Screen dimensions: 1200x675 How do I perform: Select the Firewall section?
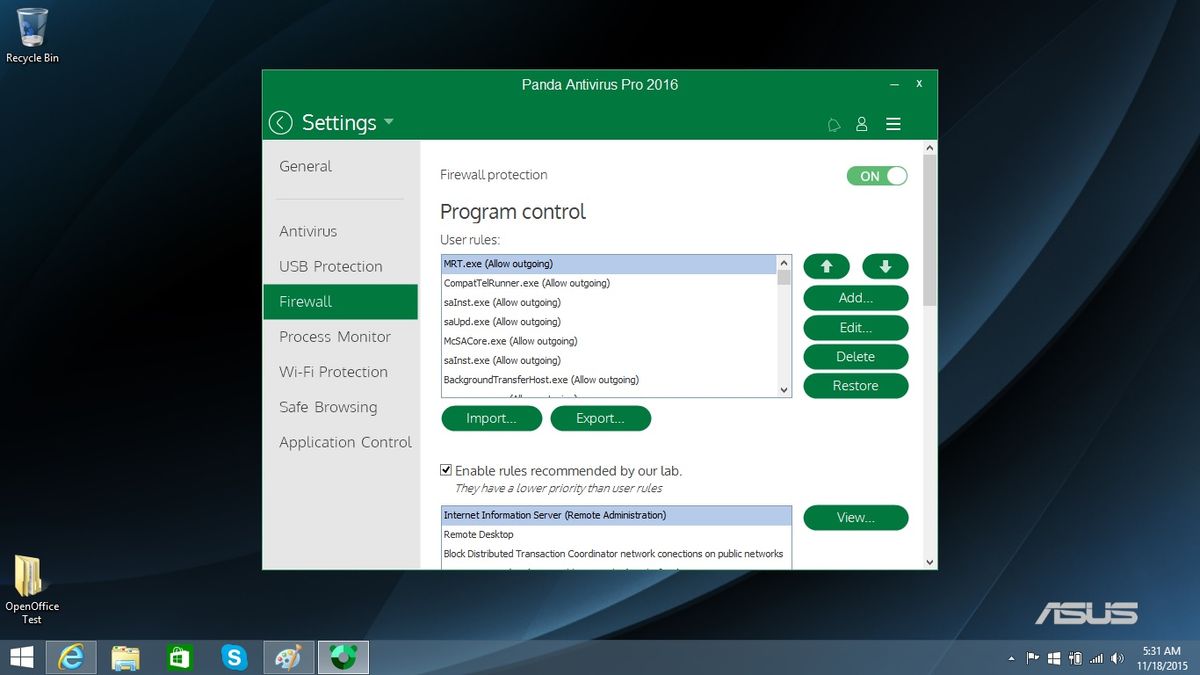341,301
